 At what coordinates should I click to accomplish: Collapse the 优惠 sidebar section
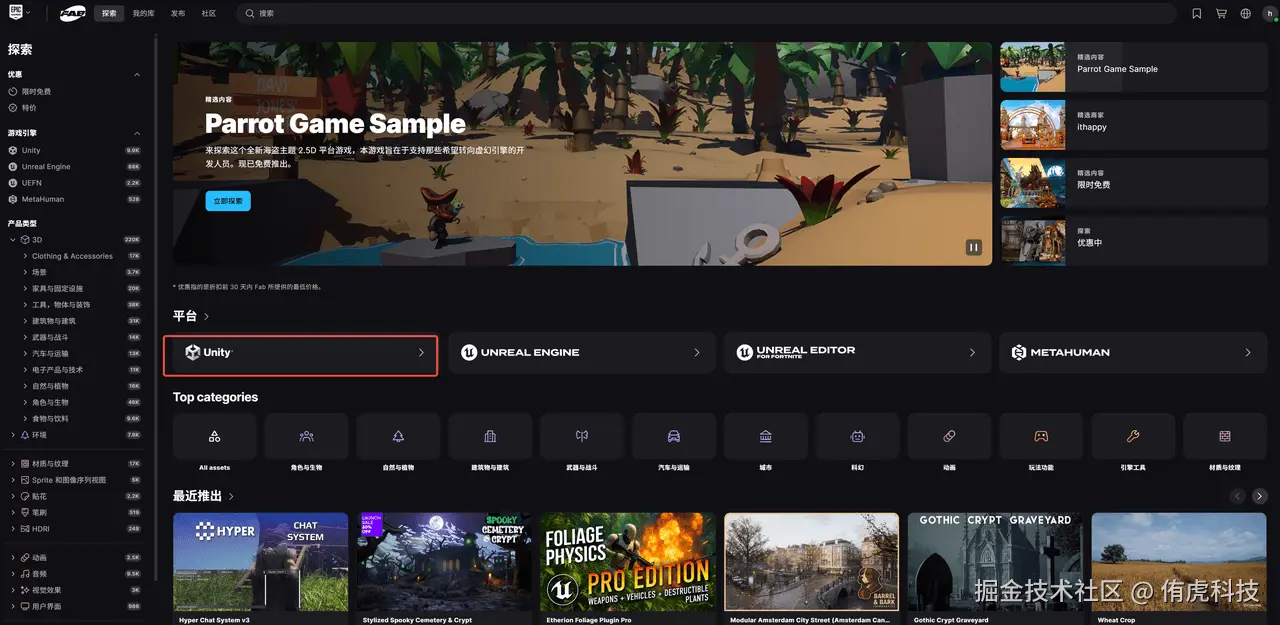click(137, 74)
